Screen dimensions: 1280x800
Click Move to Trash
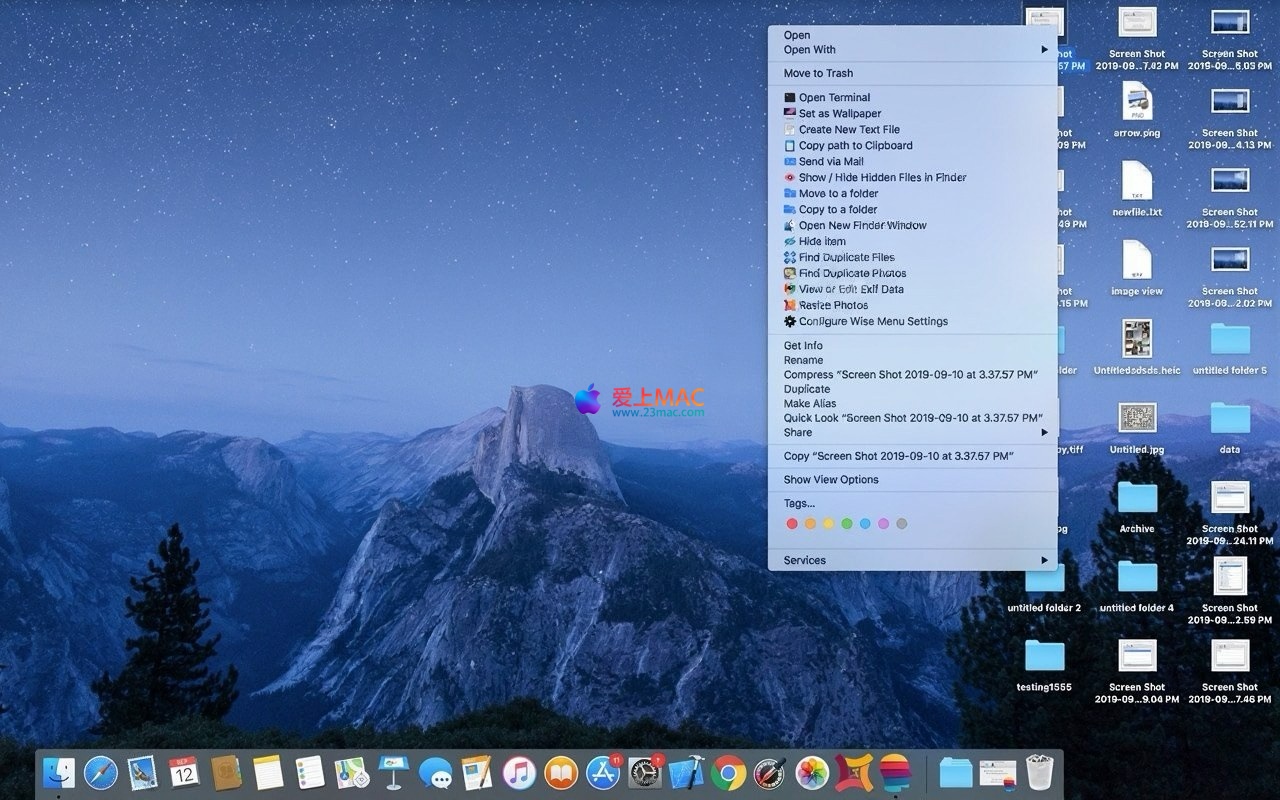click(x=818, y=73)
